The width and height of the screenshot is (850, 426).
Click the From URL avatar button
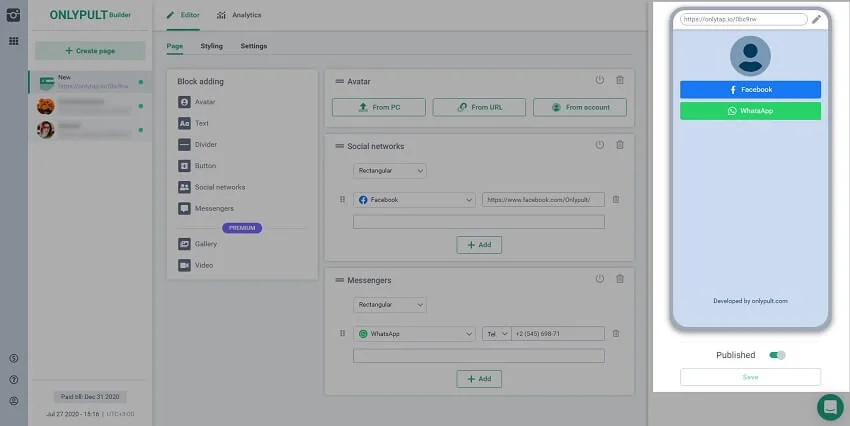(x=478, y=108)
